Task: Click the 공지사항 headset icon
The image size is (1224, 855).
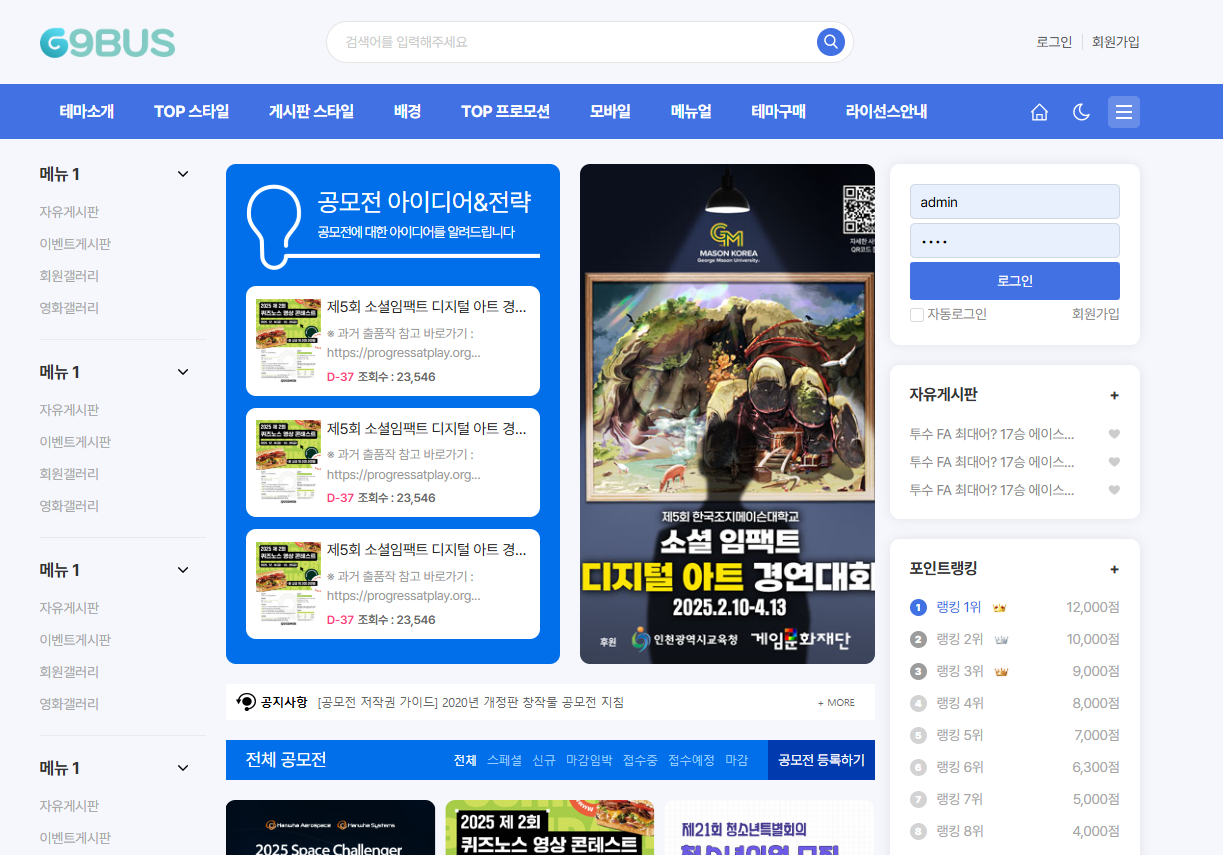Action: pyautogui.click(x=246, y=702)
